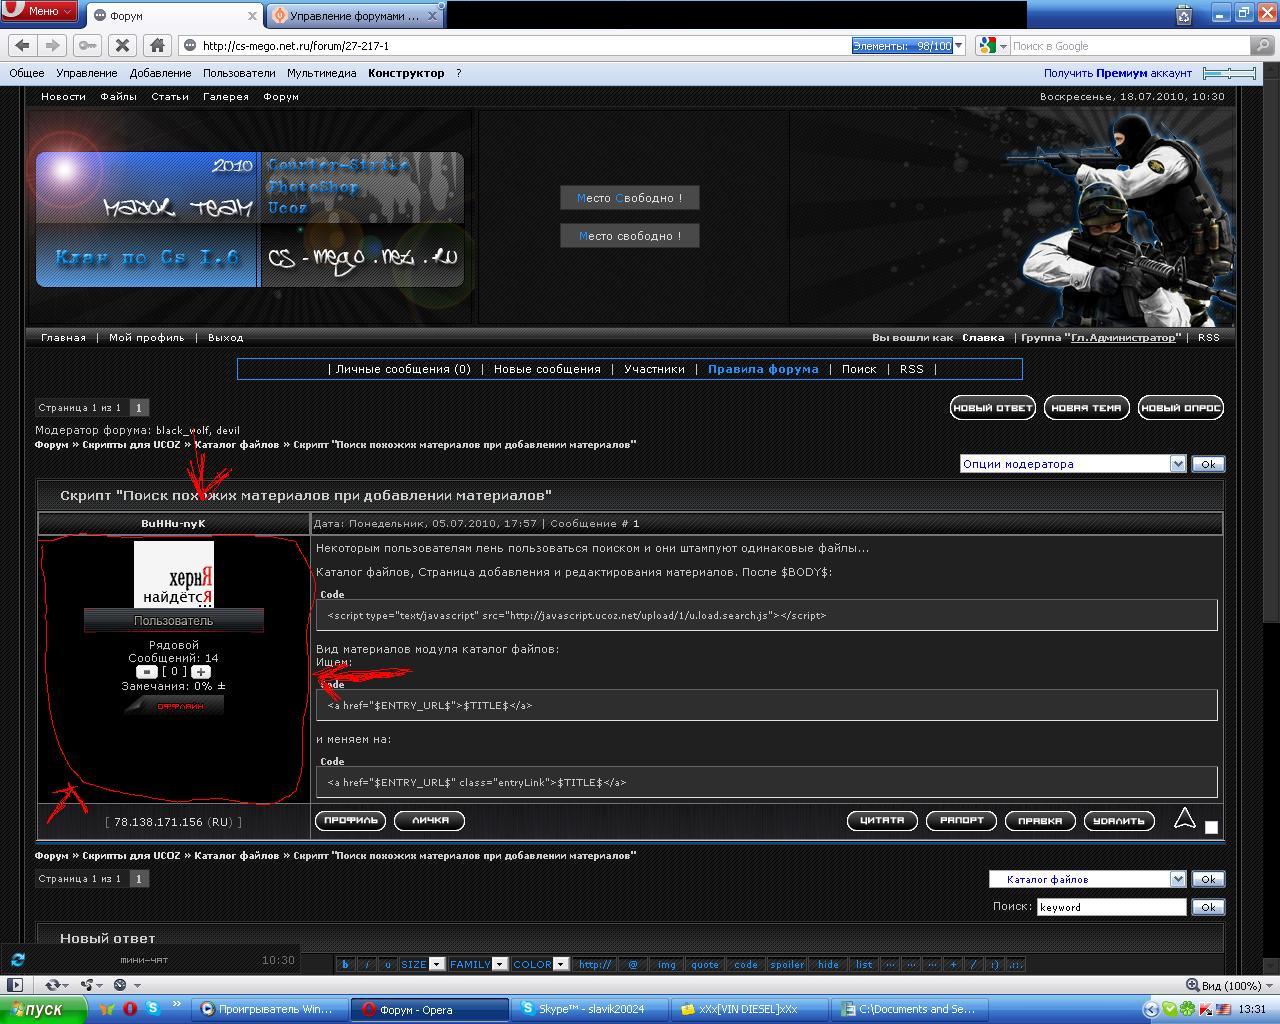Open the Мой профиль link
1280x1024 pixels.
(x=146, y=338)
